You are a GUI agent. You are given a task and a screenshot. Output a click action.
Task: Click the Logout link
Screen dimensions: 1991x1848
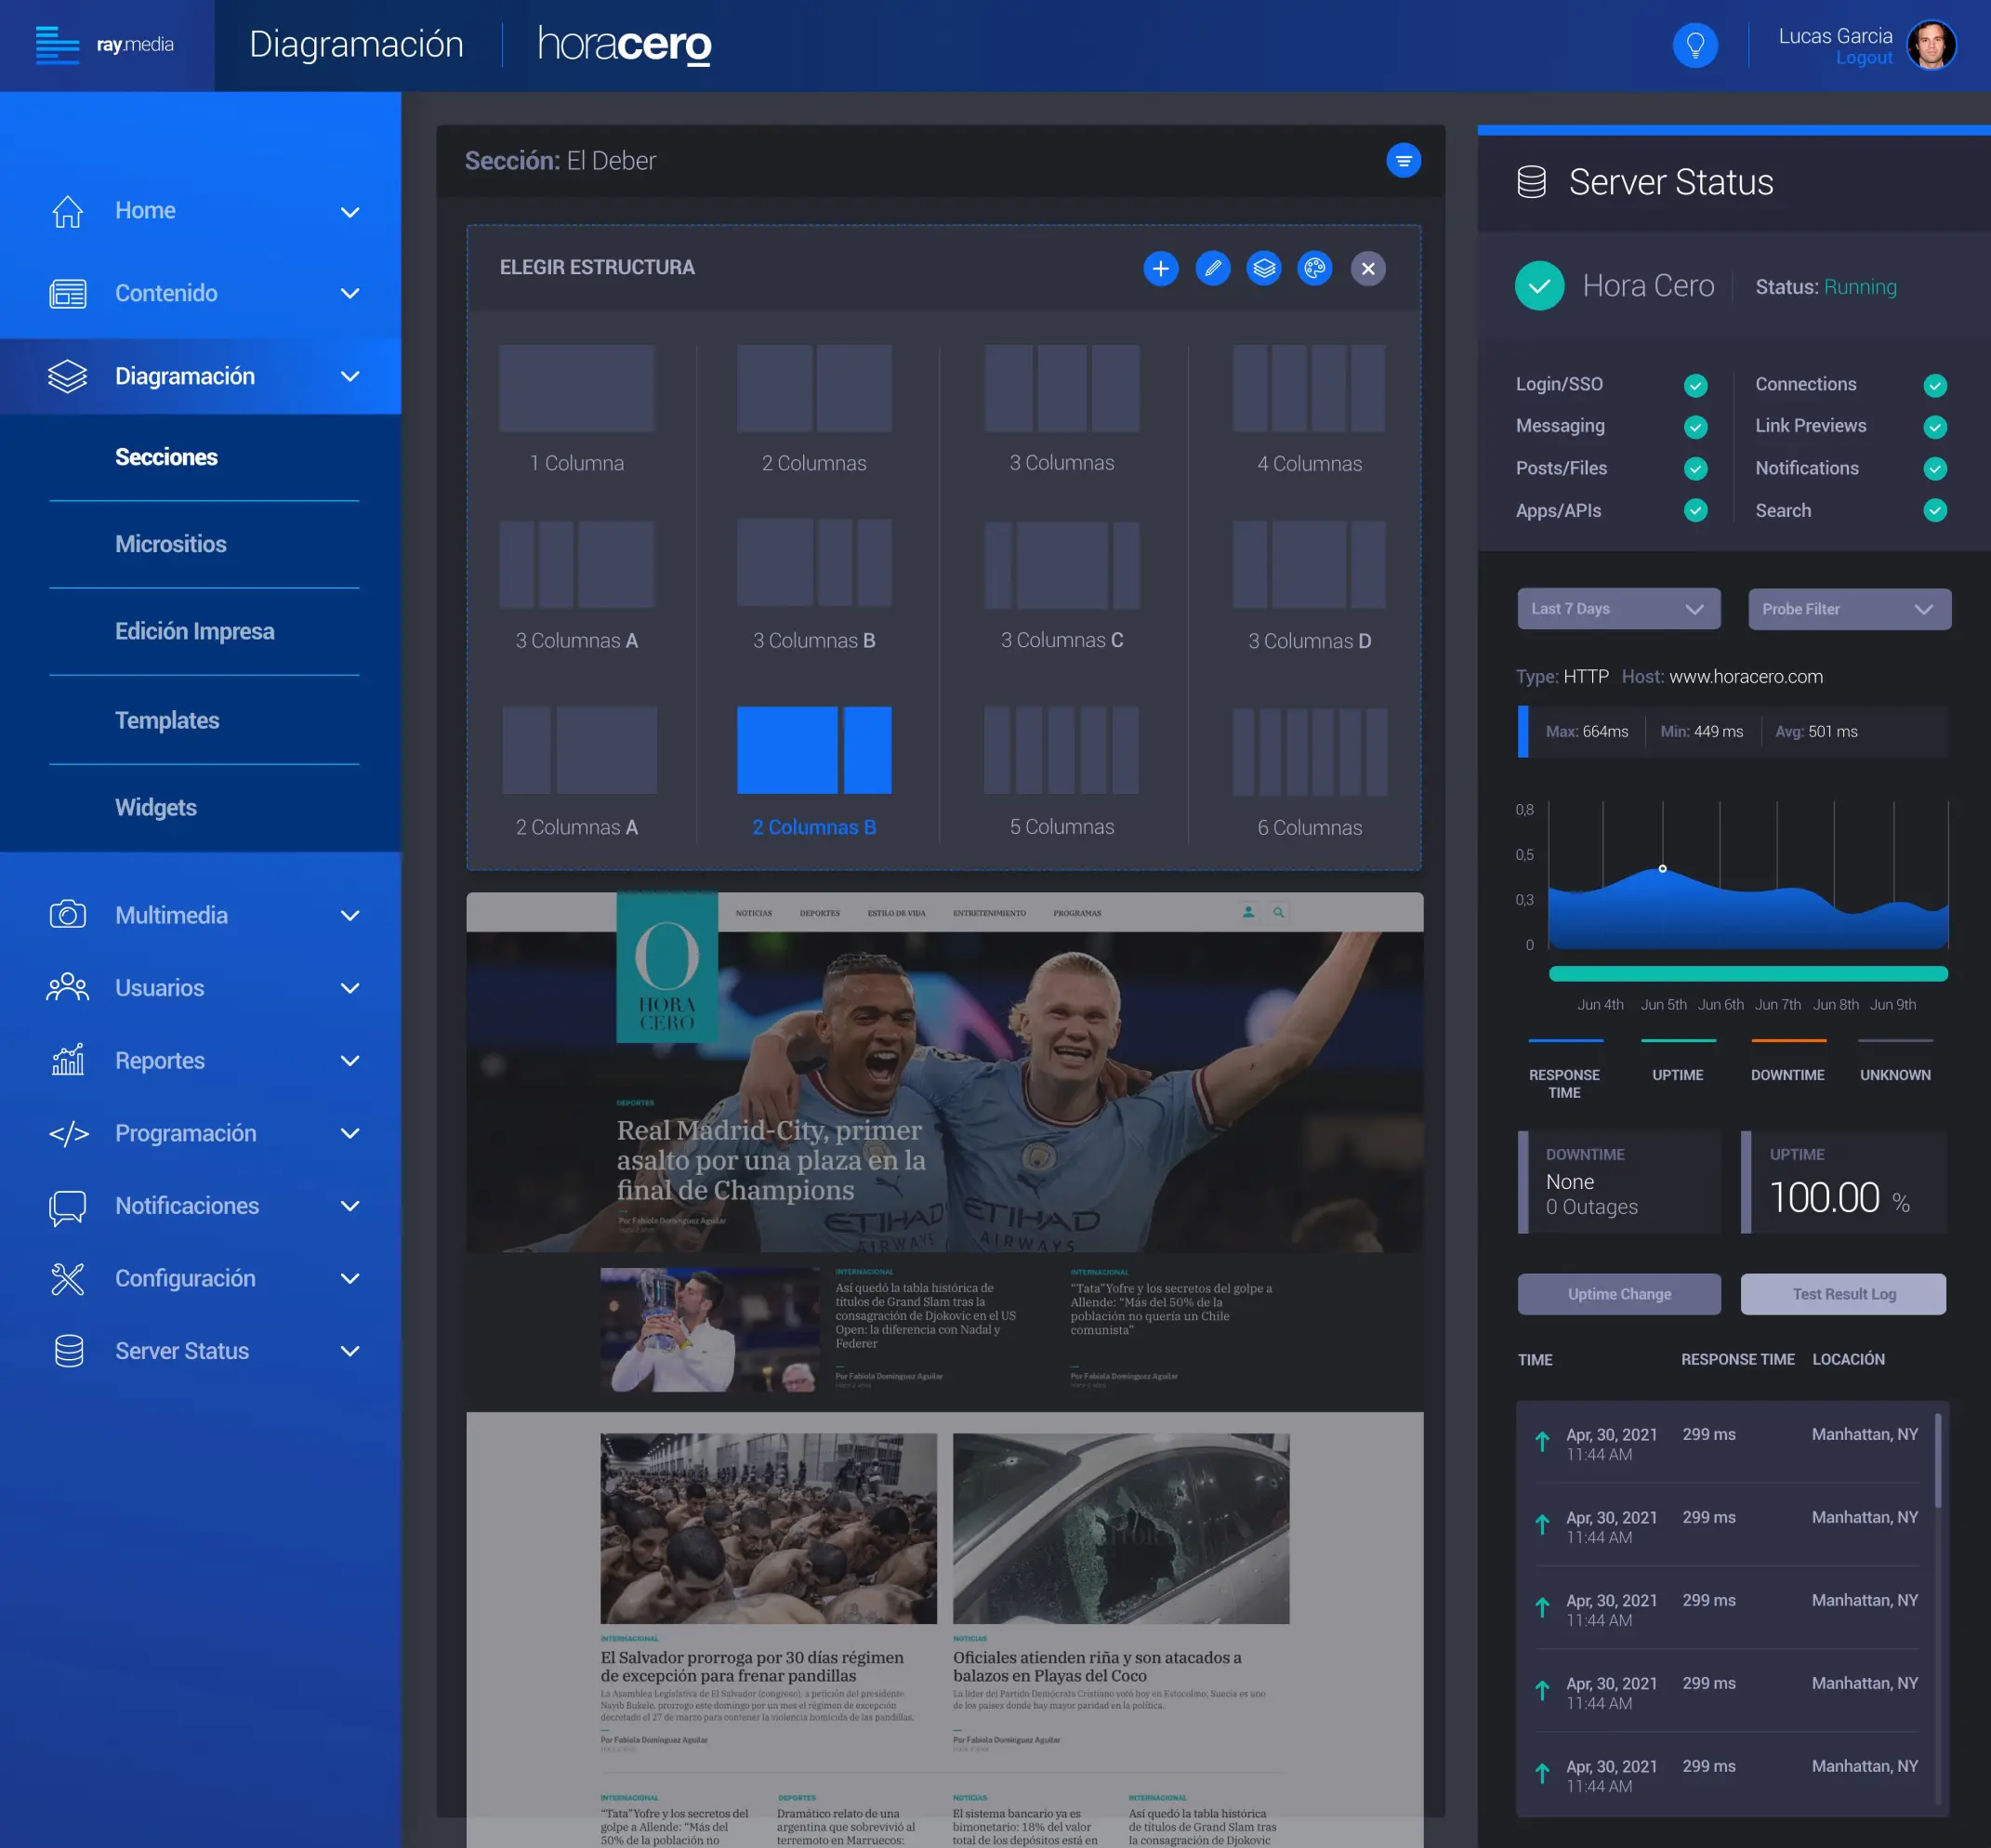(x=1864, y=57)
